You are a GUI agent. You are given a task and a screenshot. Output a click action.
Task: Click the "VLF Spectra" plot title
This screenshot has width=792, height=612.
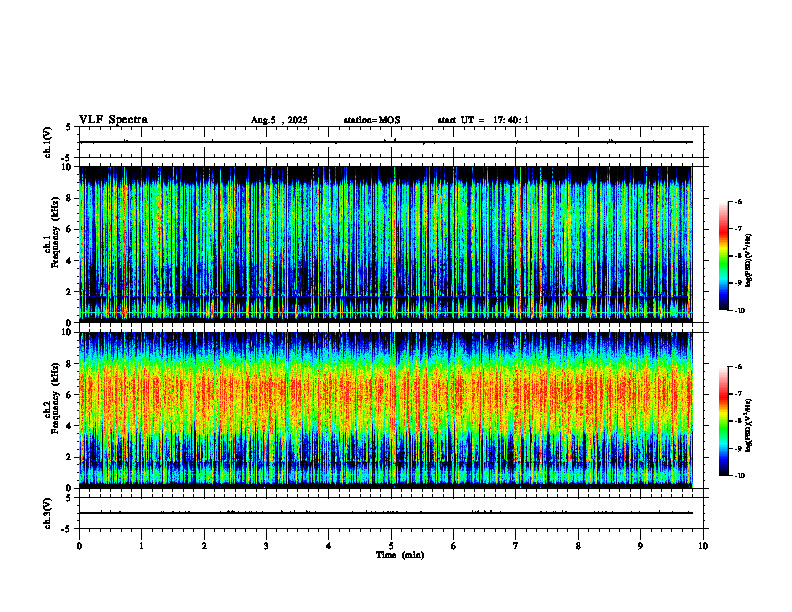click(x=113, y=120)
